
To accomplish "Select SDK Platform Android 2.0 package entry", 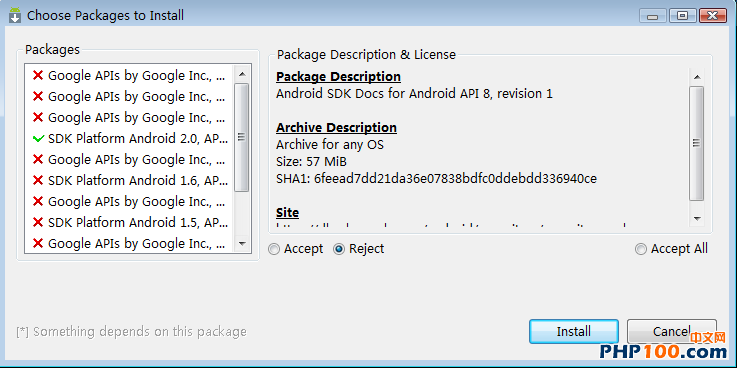I will pyautogui.click(x=130, y=139).
